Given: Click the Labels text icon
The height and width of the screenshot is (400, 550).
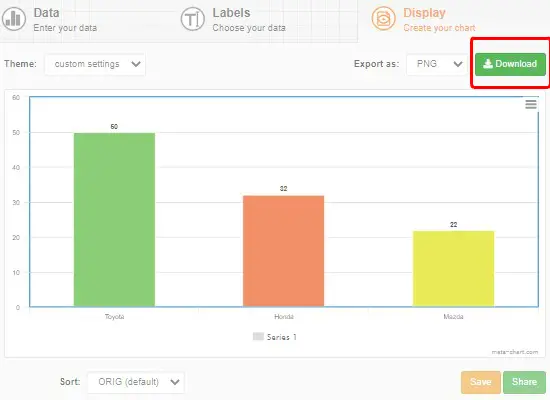Looking at the screenshot, I should click(x=193, y=19).
